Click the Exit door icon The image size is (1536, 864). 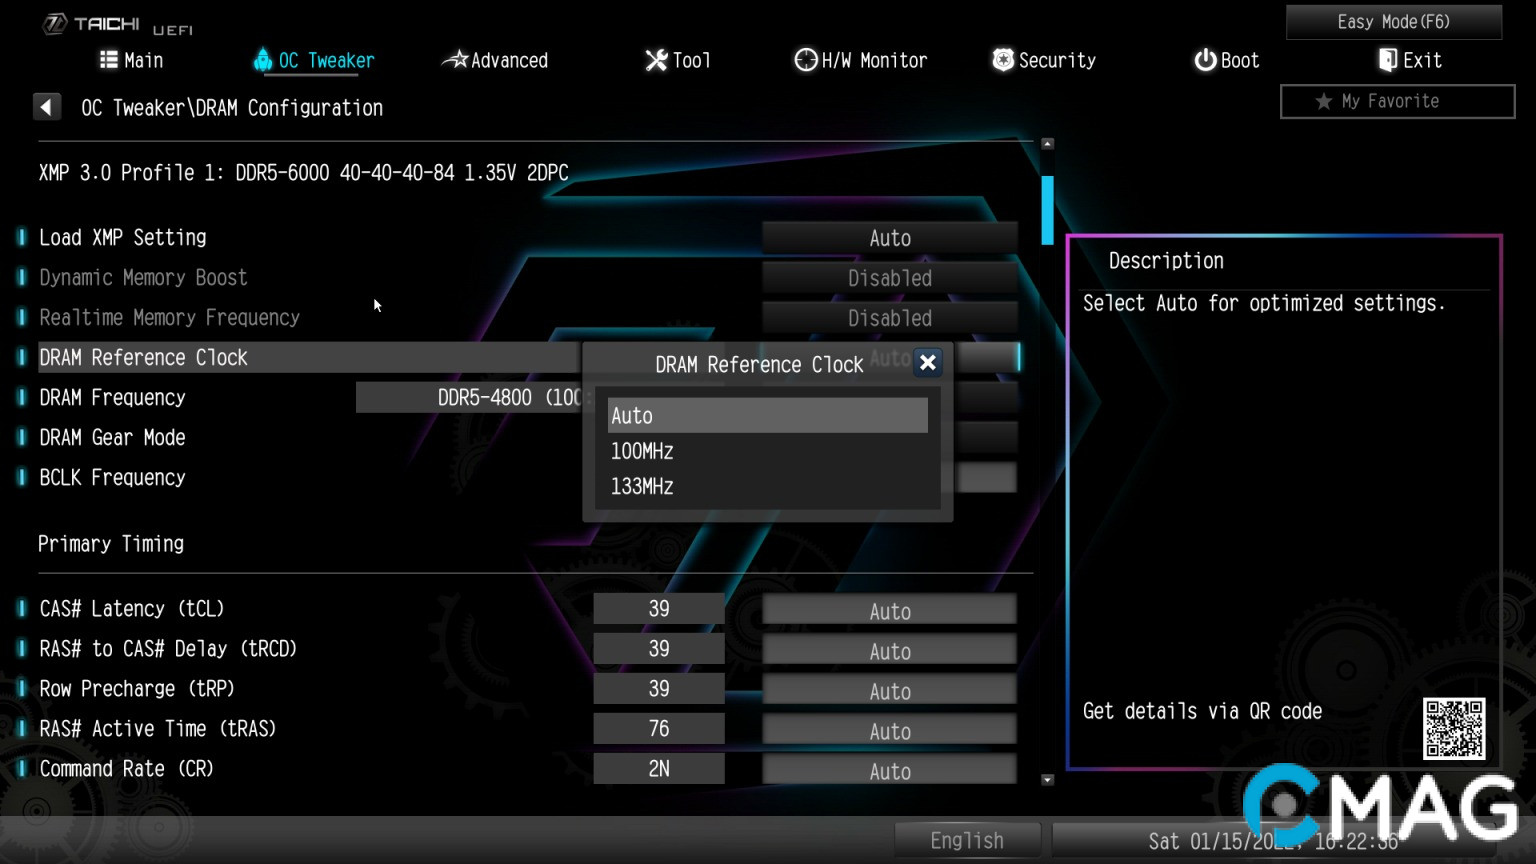1387,60
